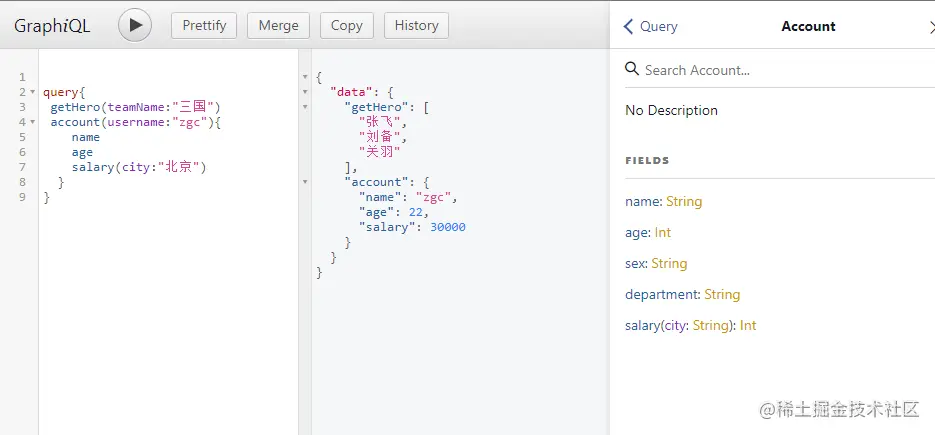Click the Int type next to age
Image resolution: width=935 pixels, height=435 pixels.
[x=663, y=233]
